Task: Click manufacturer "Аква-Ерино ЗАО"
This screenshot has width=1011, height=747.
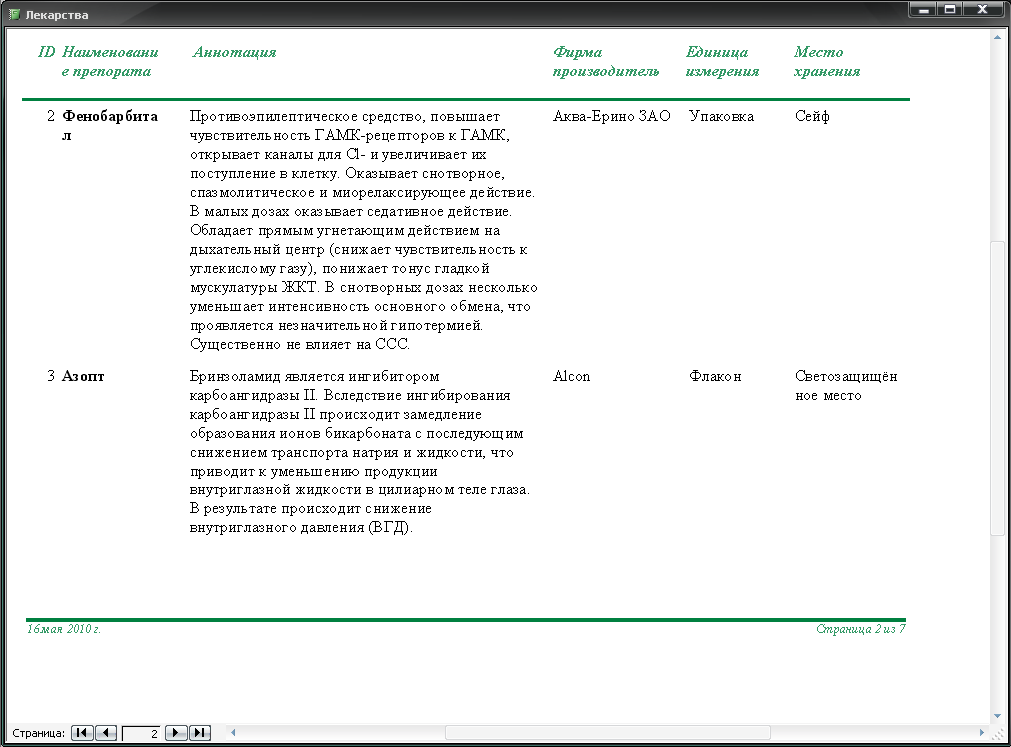Action: (611, 116)
